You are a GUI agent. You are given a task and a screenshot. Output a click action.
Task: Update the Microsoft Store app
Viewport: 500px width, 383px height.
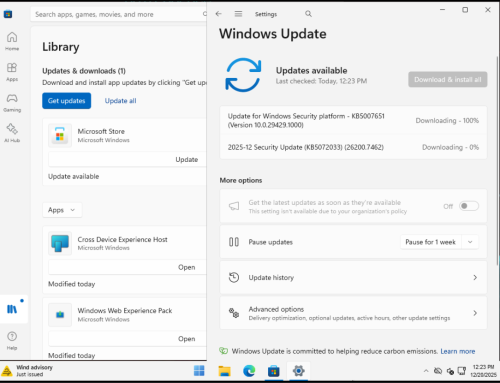pyautogui.click(x=187, y=159)
